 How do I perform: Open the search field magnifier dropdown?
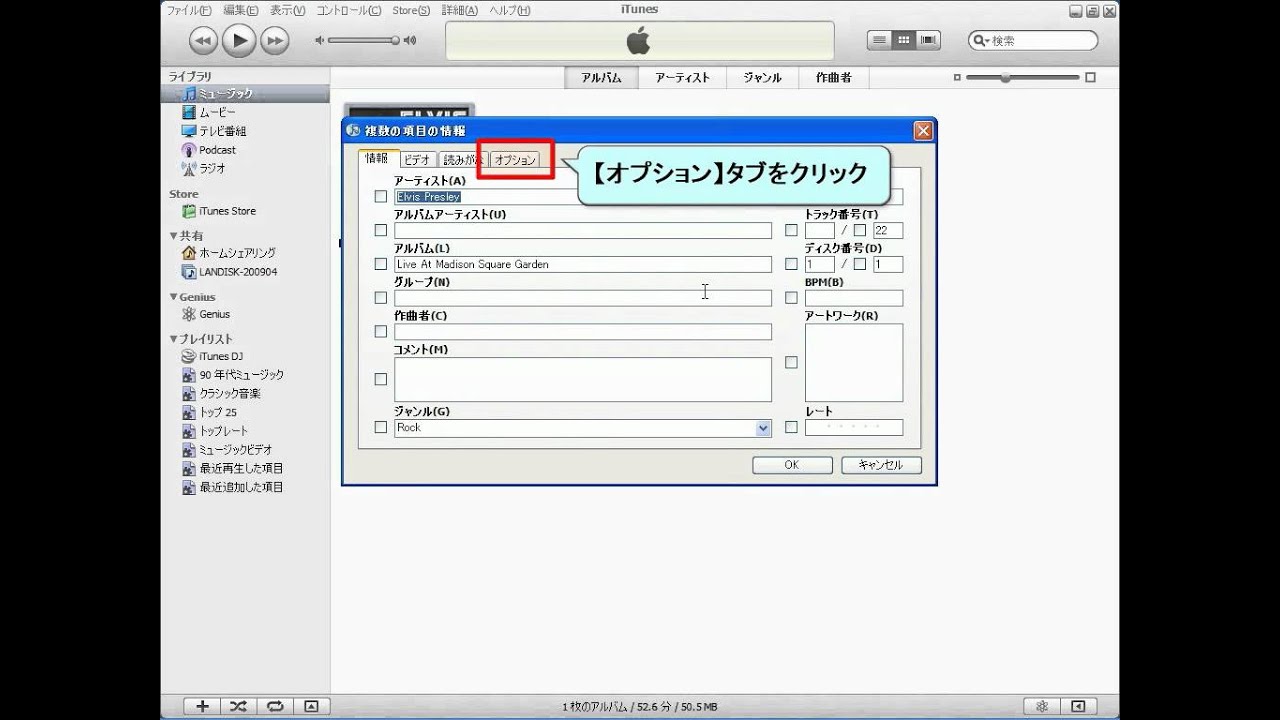[x=982, y=41]
